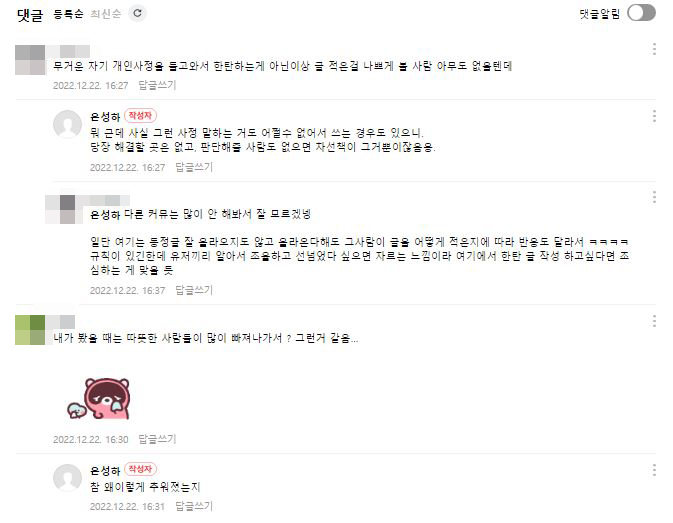The image size is (673, 523).
Task: Click 답글쓰기 under the 16:31 reply
Action: (x=194, y=506)
